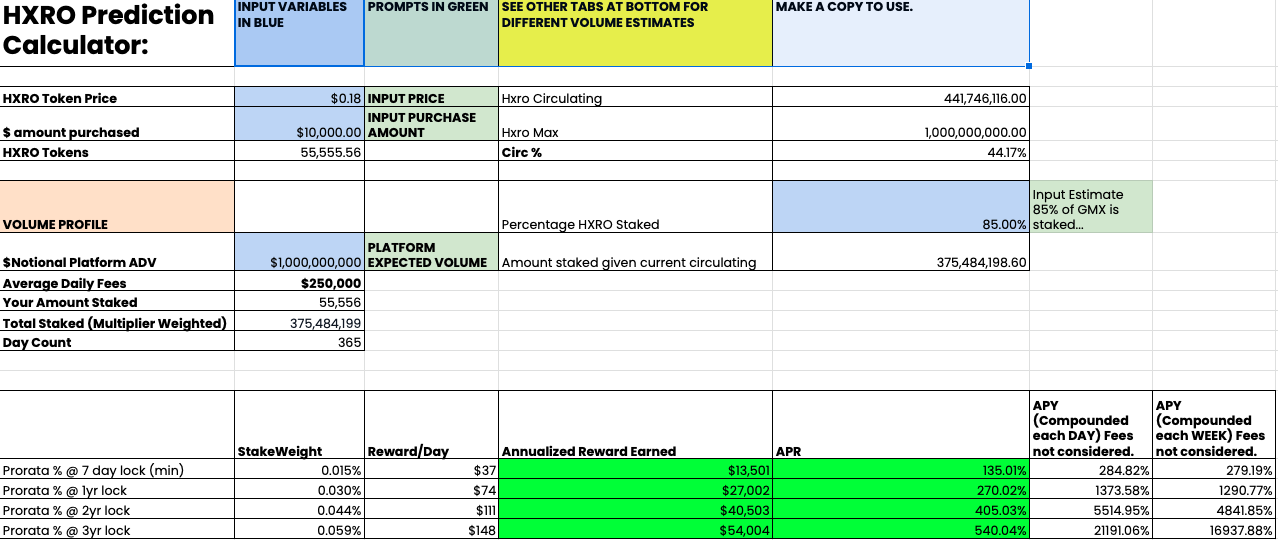Image resolution: width=1278 pixels, height=540 pixels.
Task: Click the INPUT PURCHASE AMOUNT prompt cell
Action: (x=431, y=125)
